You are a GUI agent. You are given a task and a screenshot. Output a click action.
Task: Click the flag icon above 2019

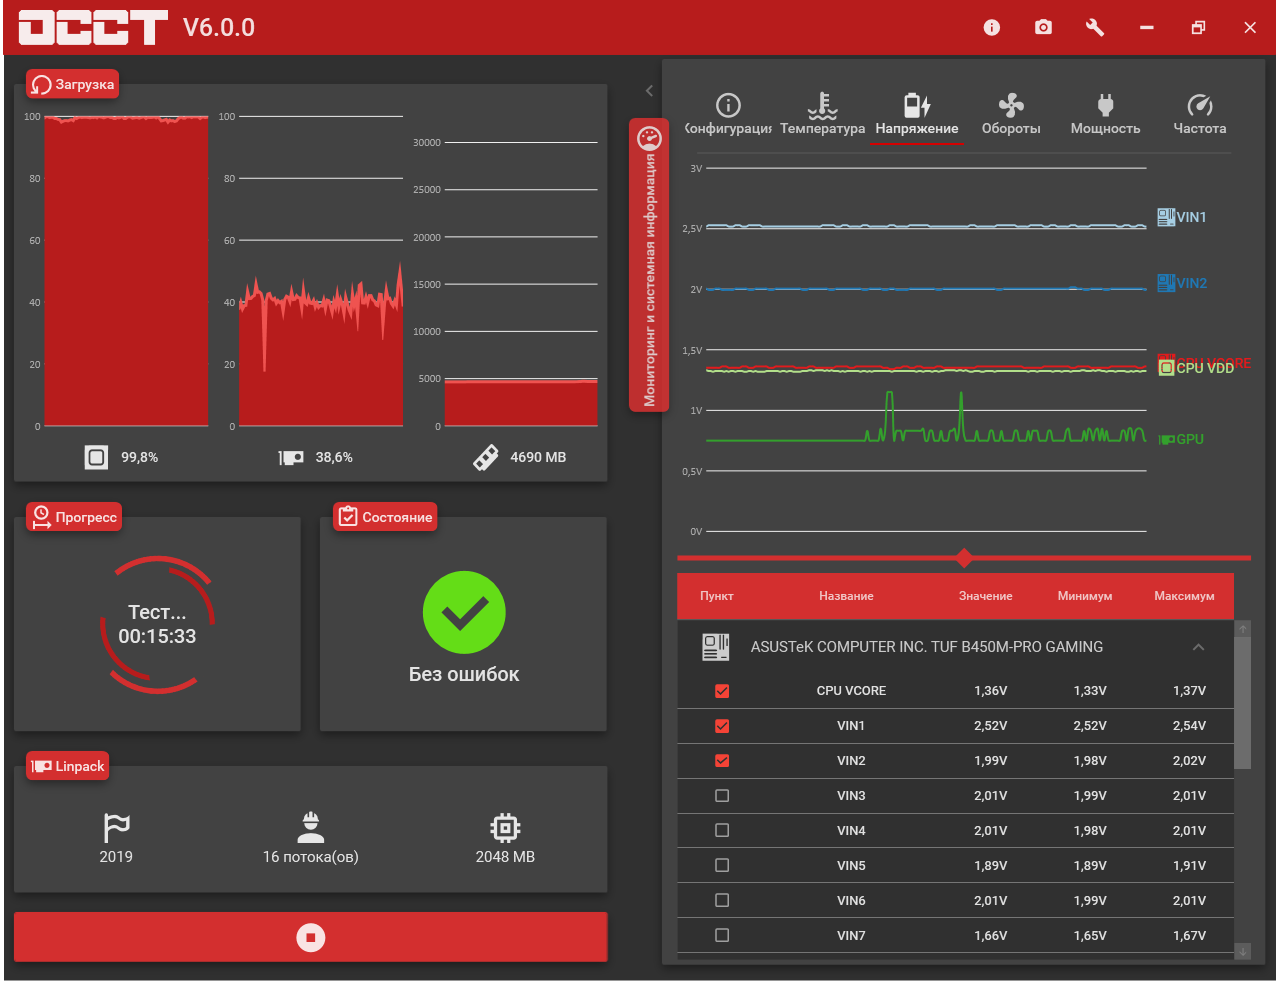pyautogui.click(x=116, y=828)
